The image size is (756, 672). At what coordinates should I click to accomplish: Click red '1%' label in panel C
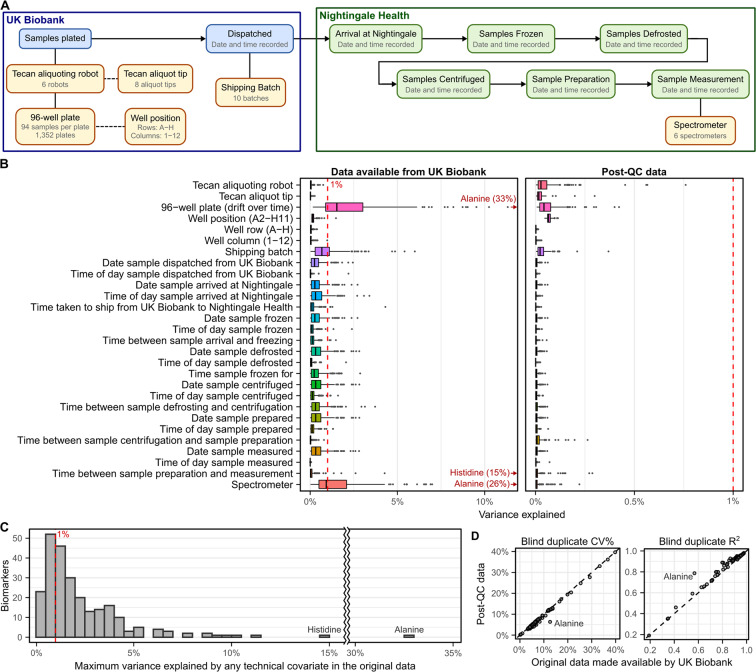tap(63, 534)
